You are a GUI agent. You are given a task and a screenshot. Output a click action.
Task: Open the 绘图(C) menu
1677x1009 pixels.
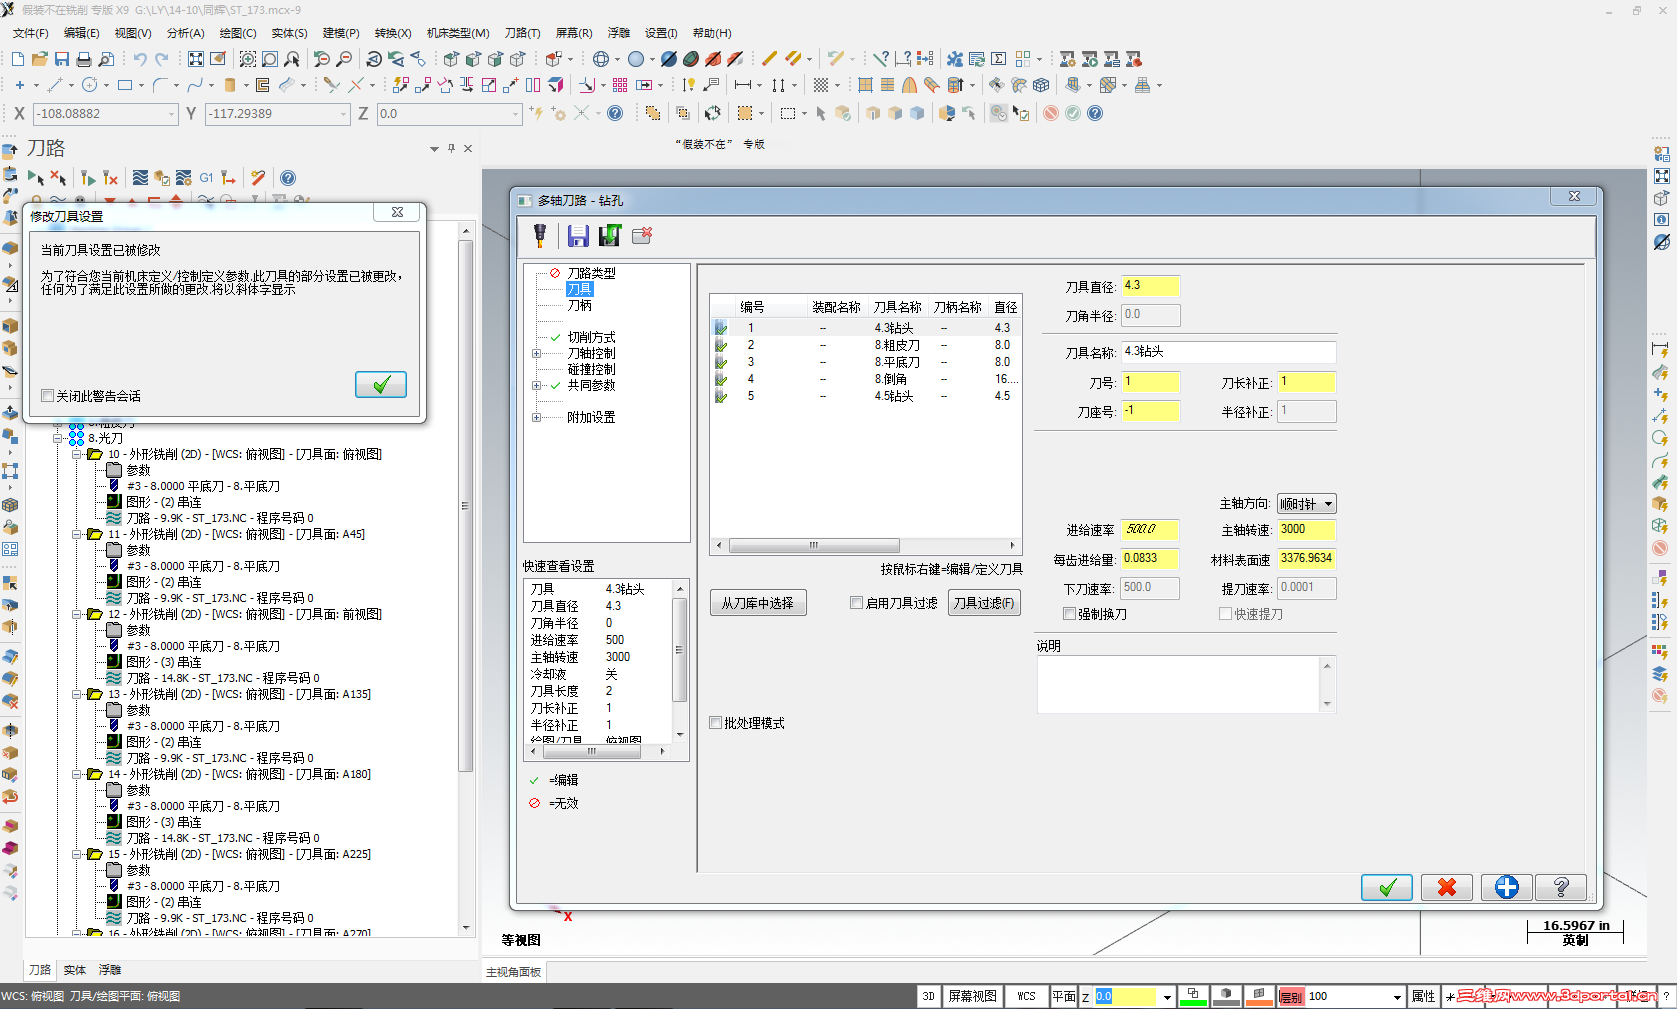tap(238, 33)
